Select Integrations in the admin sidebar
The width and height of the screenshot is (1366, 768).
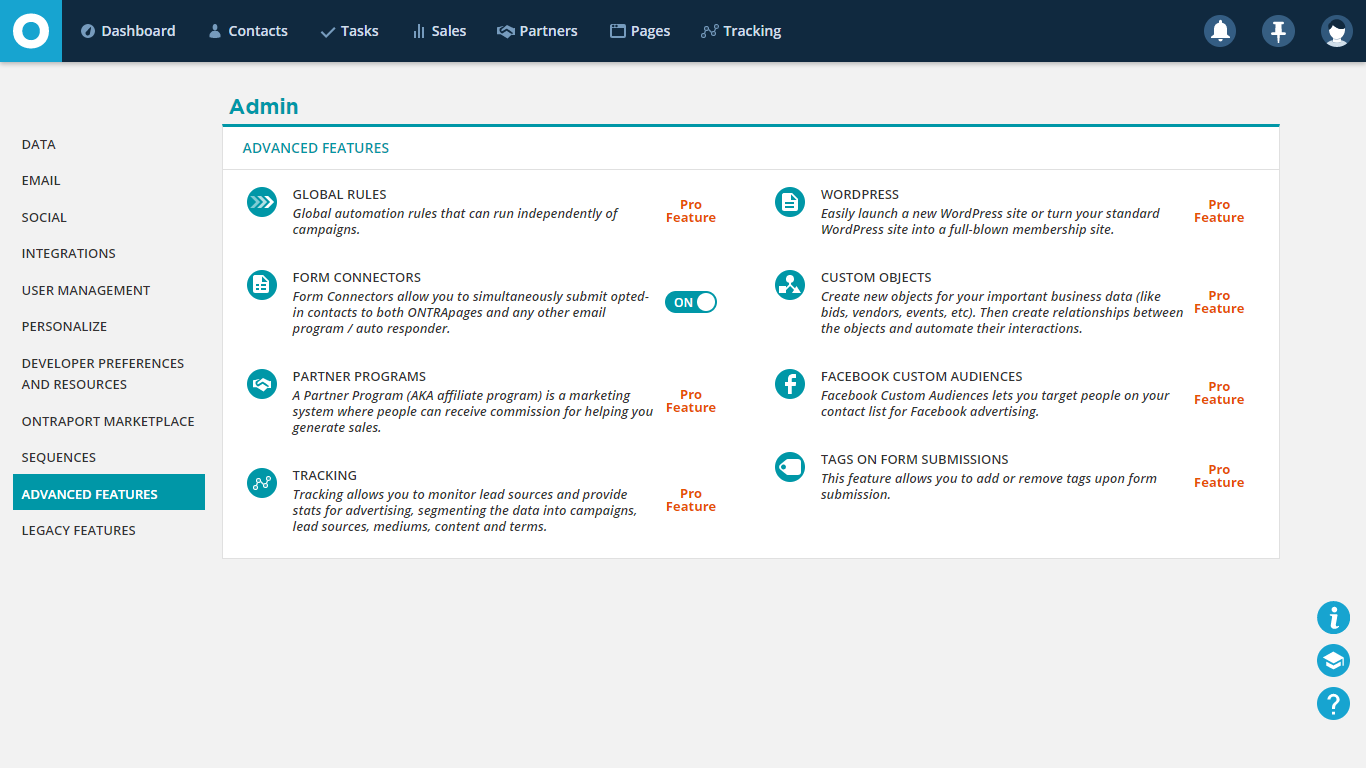(69, 254)
